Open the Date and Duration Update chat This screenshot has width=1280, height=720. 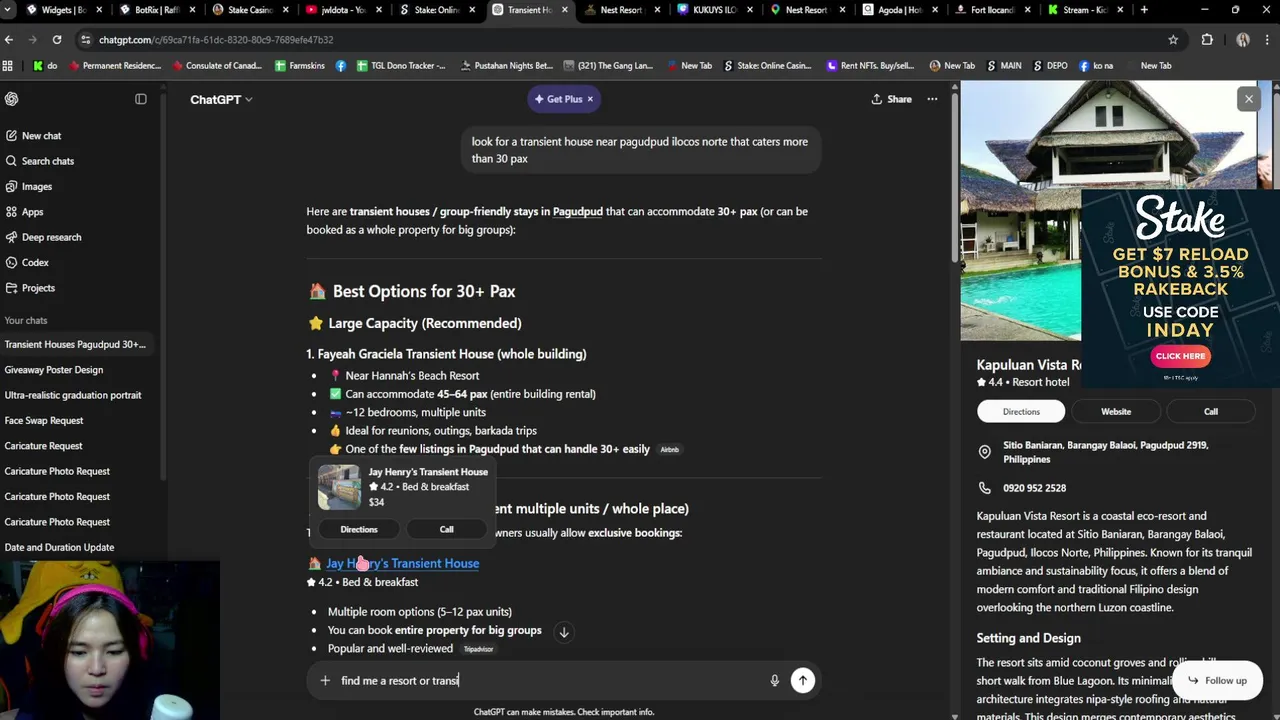pyautogui.click(x=59, y=547)
